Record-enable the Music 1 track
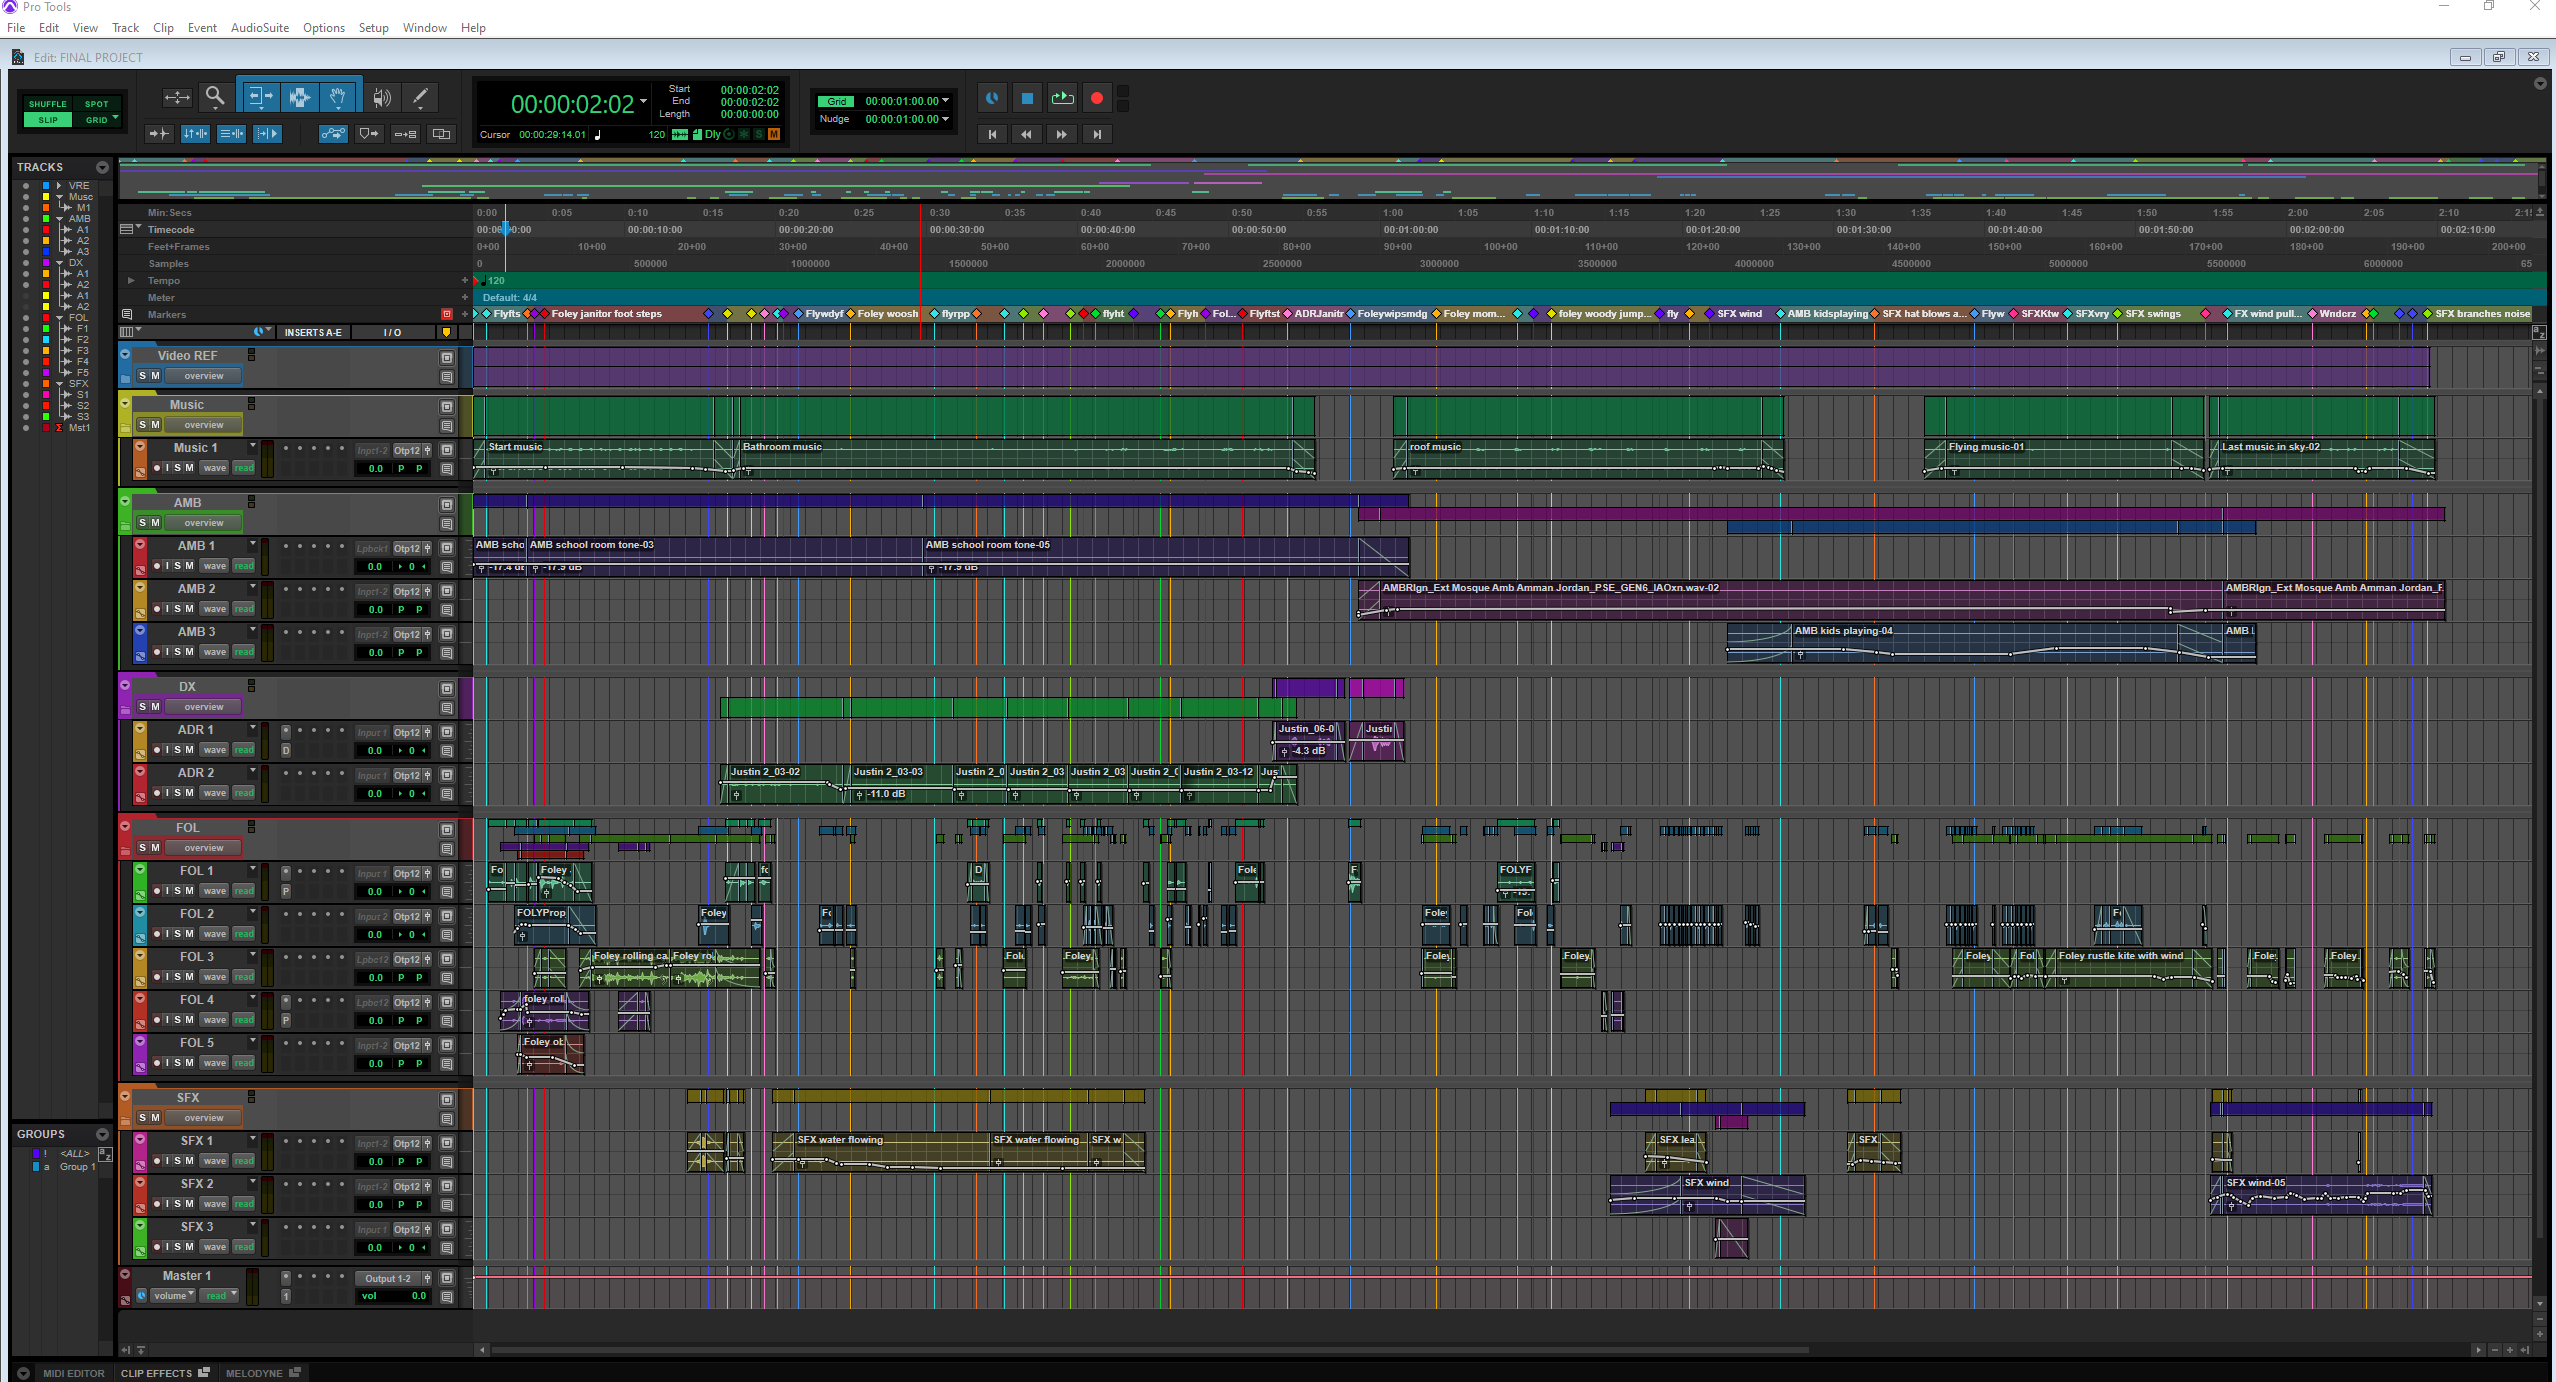The height and width of the screenshot is (1382, 2556). click(157, 468)
